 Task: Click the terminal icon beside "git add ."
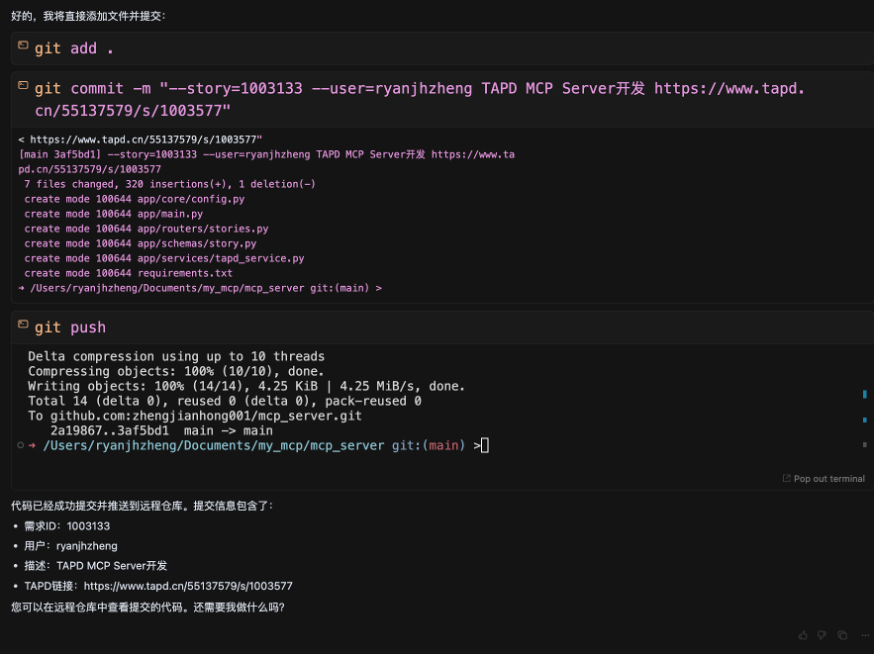pos(22,43)
